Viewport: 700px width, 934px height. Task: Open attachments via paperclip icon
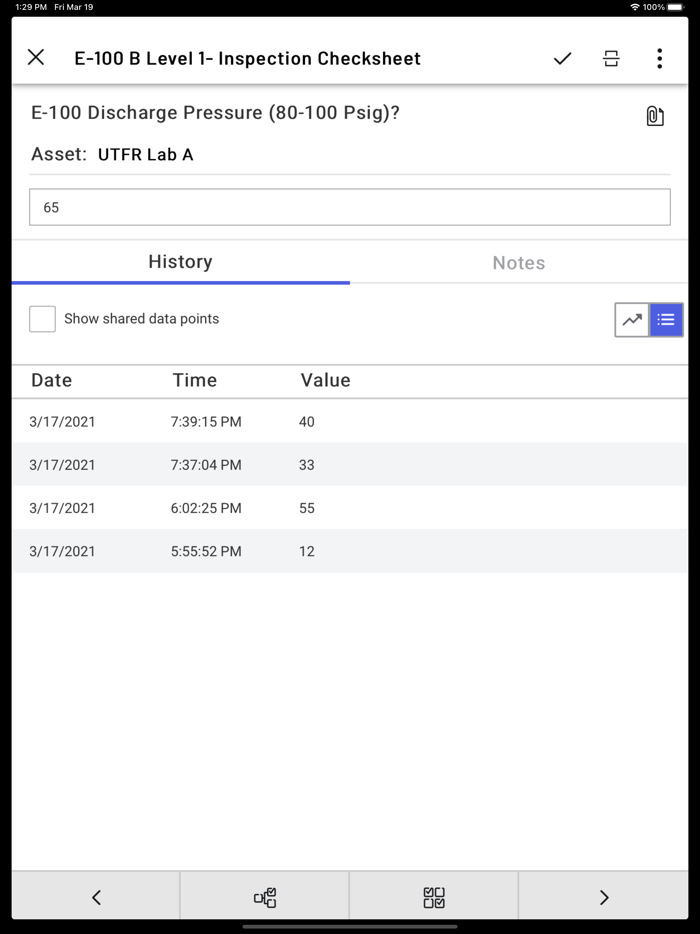[x=655, y=116]
